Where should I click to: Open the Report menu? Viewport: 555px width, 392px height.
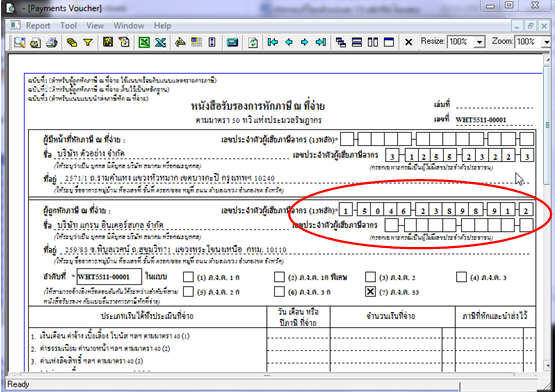[x=38, y=26]
